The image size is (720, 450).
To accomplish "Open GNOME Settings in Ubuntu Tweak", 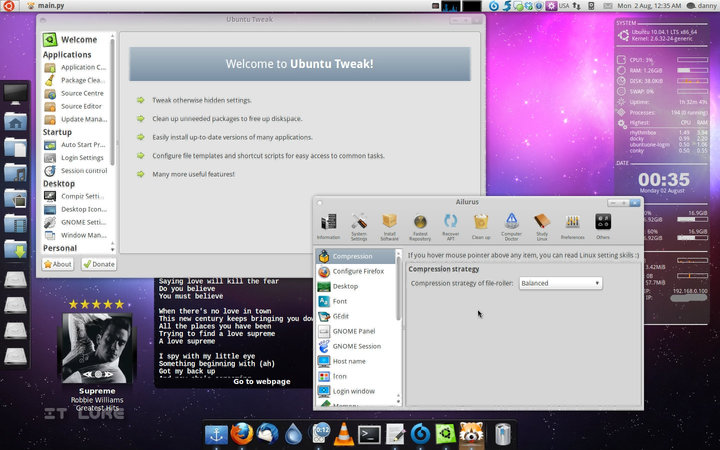I will pyautogui.click(x=76, y=222).
